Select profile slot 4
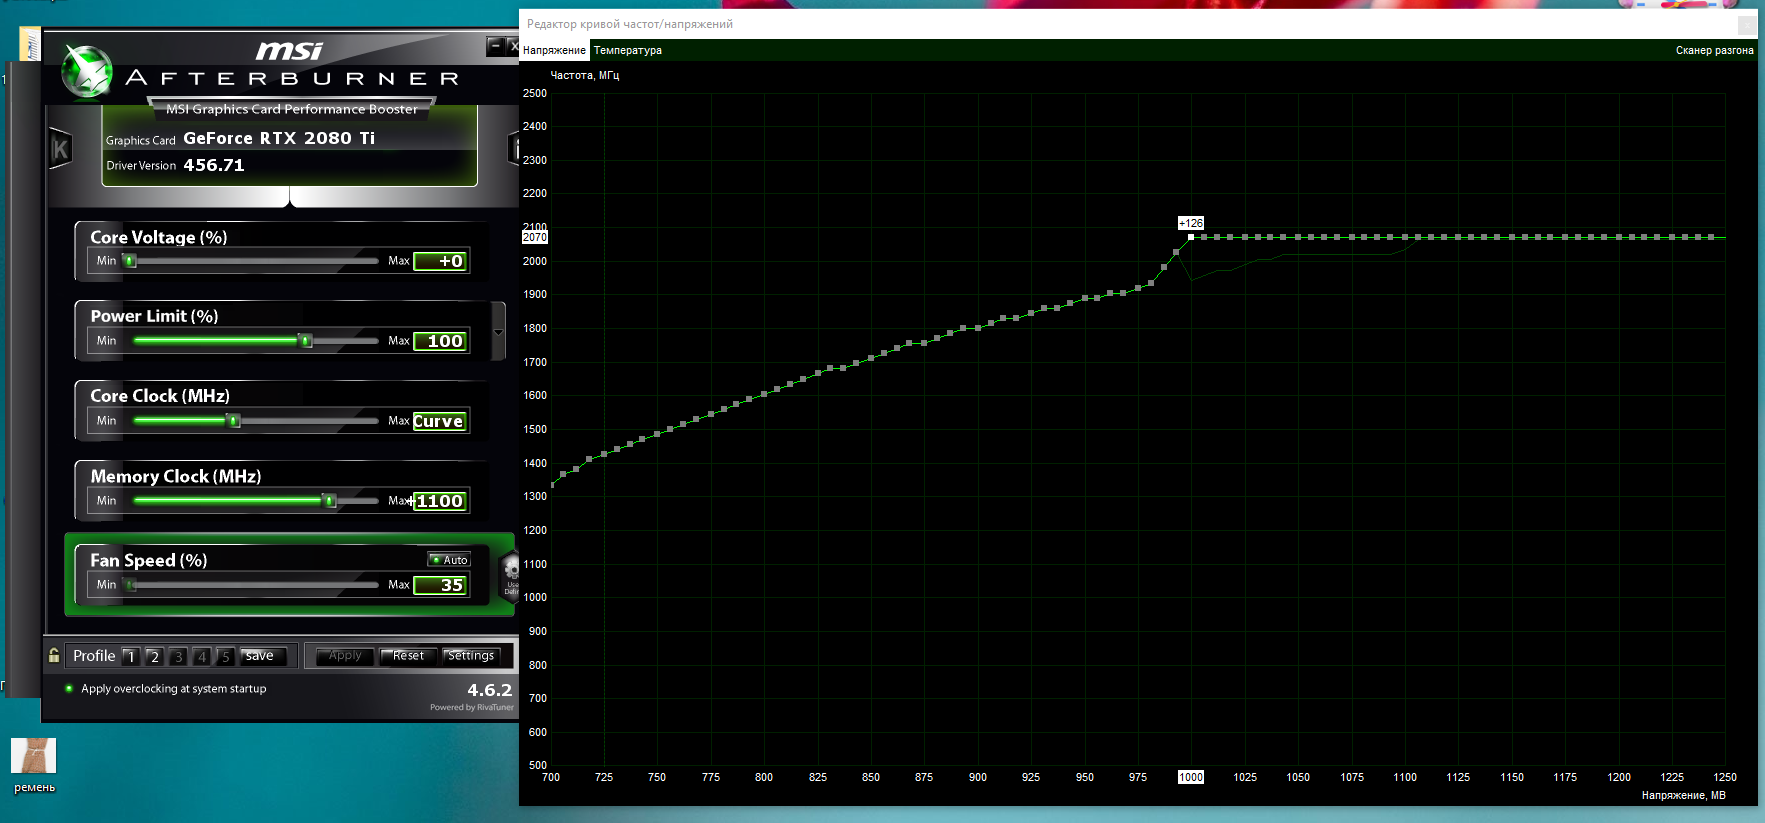This screenshot has width=1765, height=823. (202, 656)
